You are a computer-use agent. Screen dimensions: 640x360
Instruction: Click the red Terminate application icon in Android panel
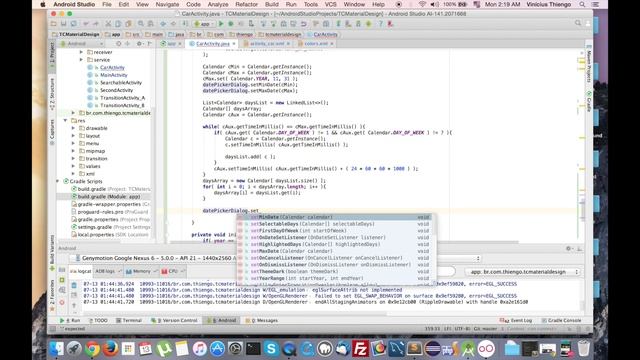62,302
